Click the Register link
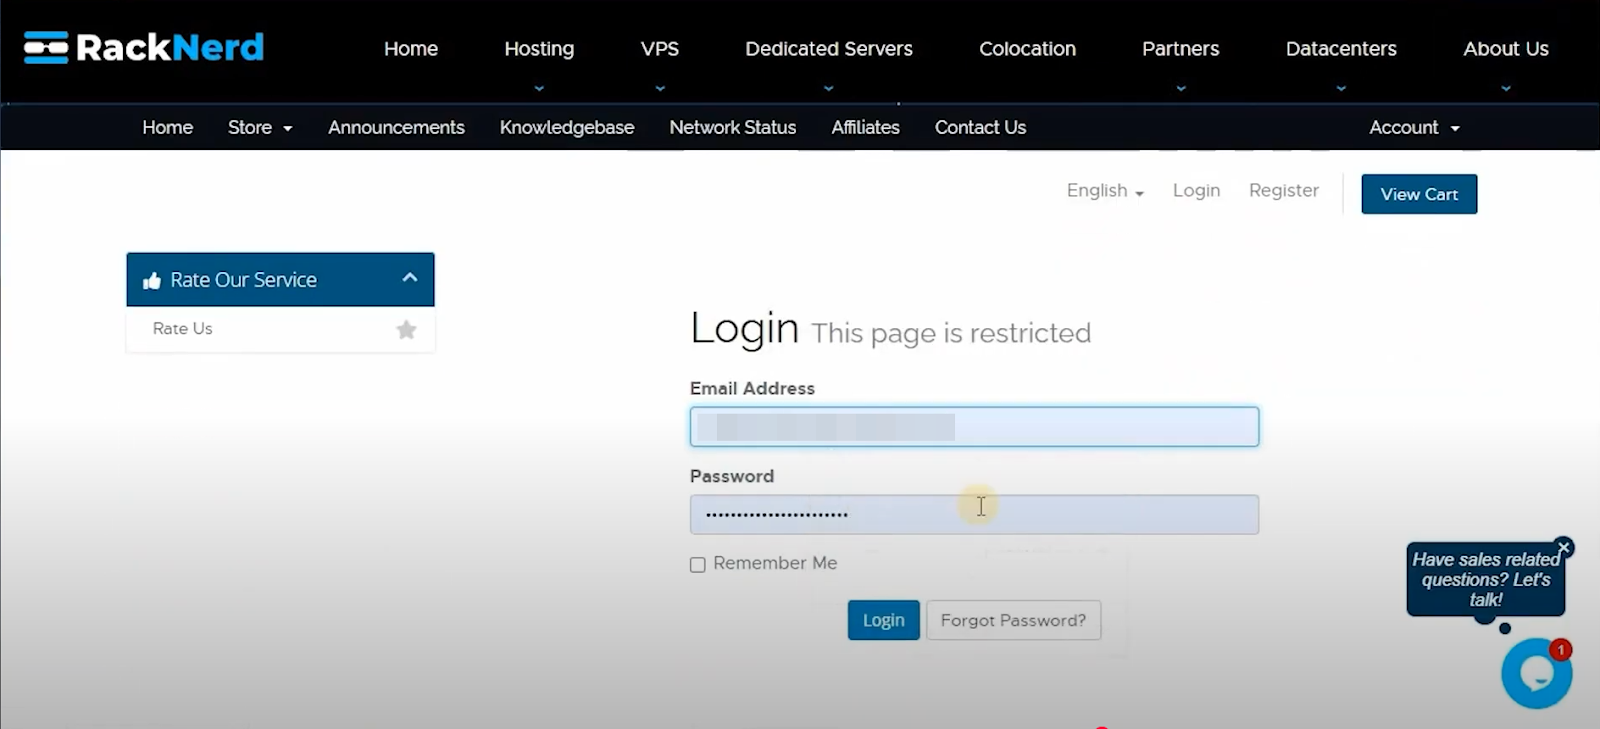1600x729 pixels. click(x=1284, y=190)
